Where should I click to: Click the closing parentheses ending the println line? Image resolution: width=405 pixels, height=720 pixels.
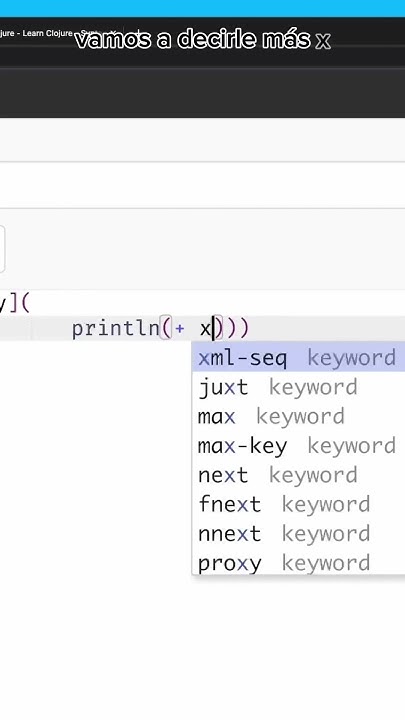click(x=236, y=329)
